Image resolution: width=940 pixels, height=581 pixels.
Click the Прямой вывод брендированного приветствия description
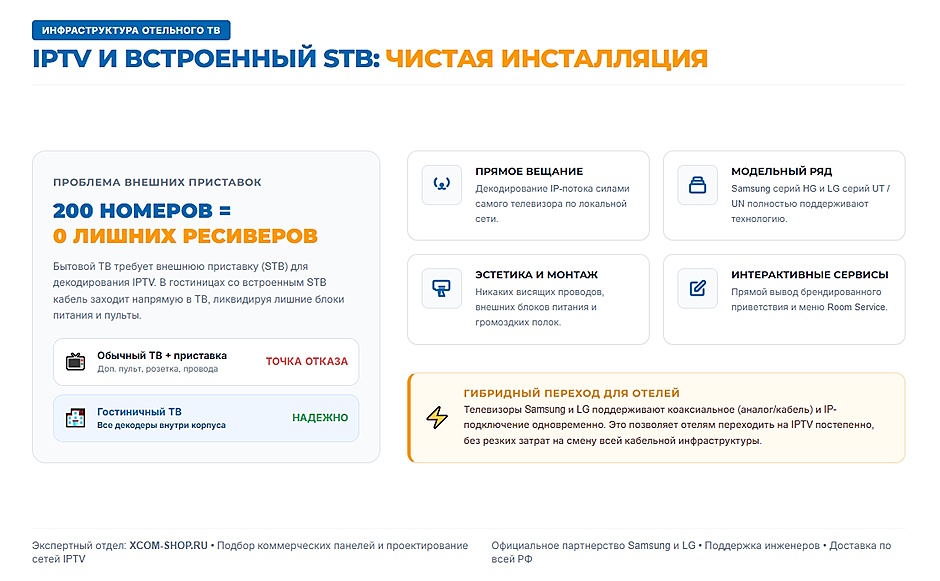809,300
